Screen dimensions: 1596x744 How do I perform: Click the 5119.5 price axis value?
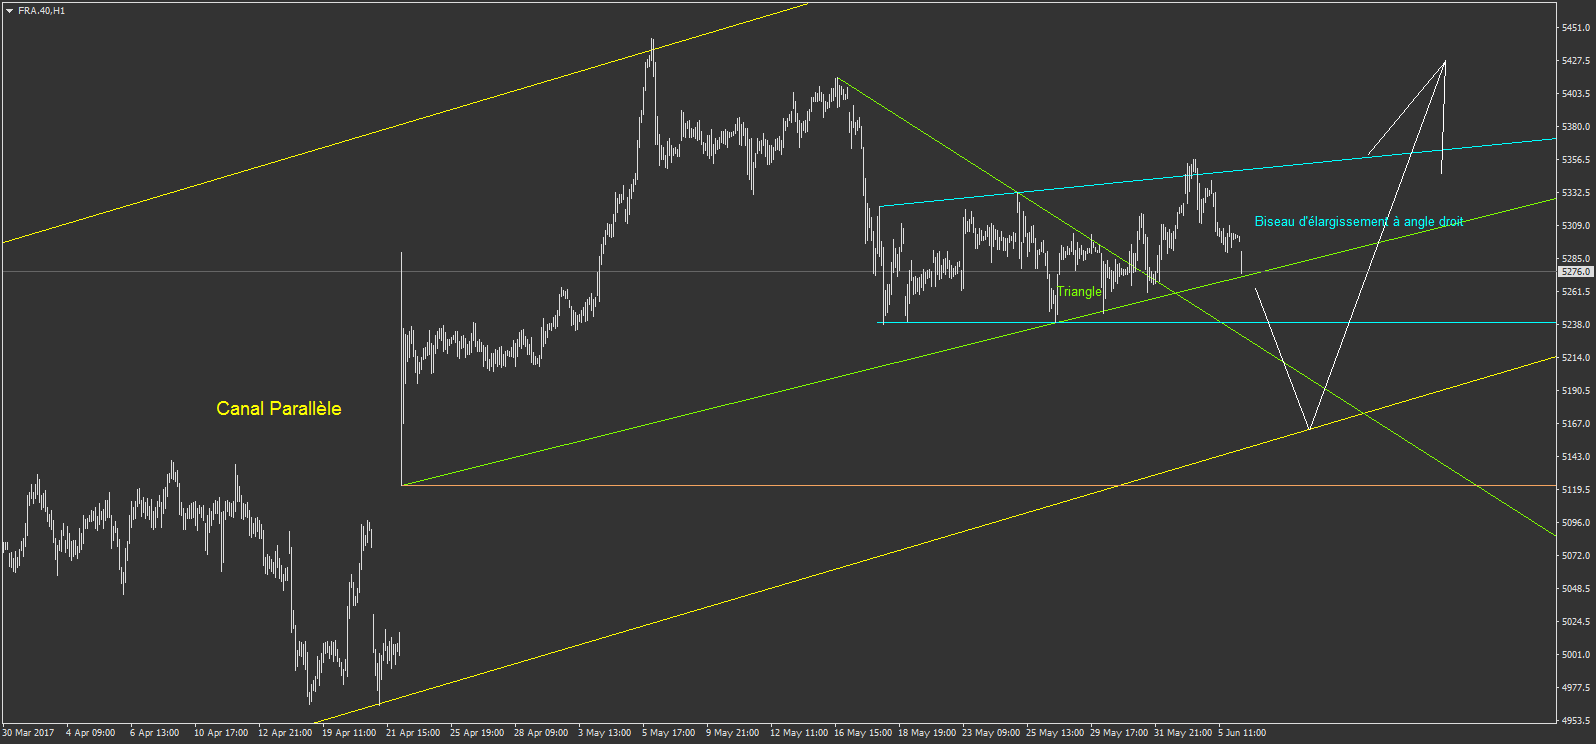pos(1576,490)
